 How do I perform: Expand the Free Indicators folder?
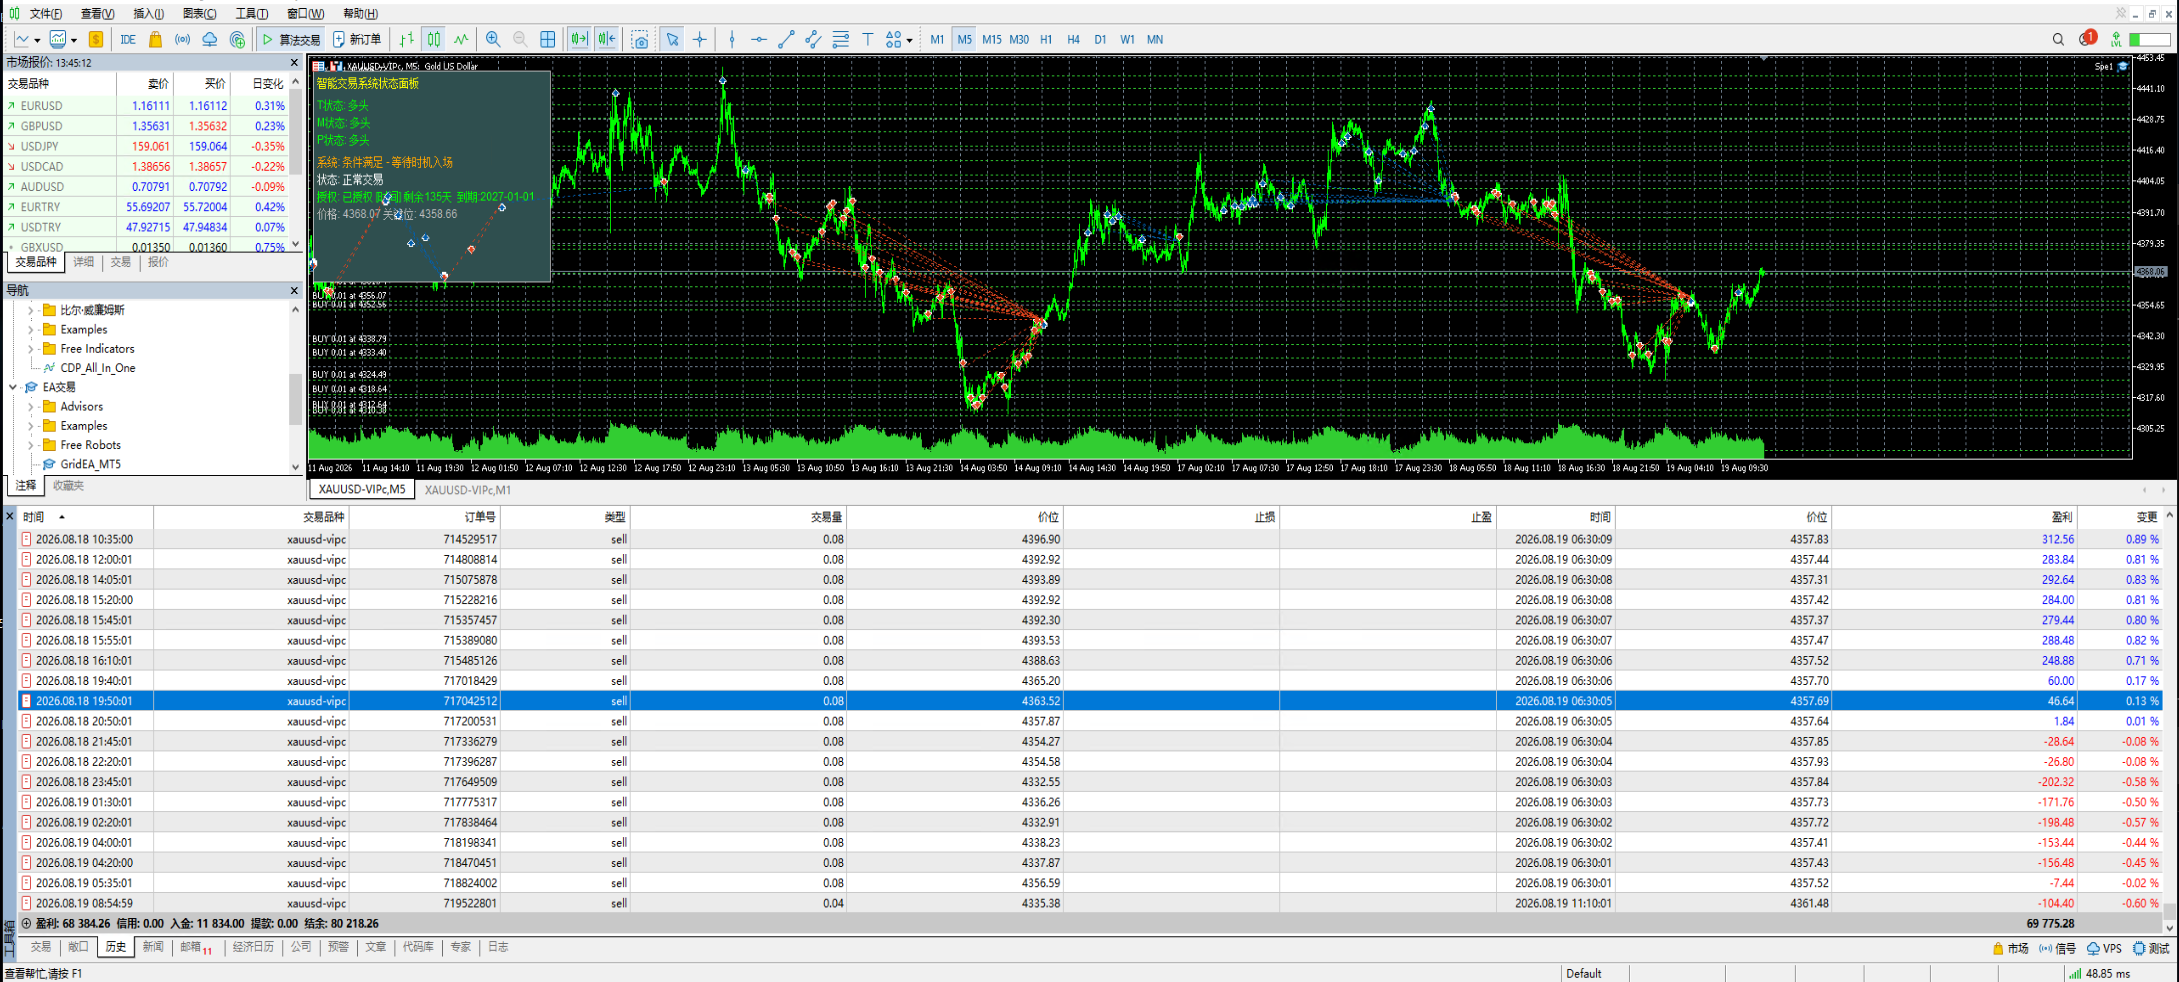point(31,349)
